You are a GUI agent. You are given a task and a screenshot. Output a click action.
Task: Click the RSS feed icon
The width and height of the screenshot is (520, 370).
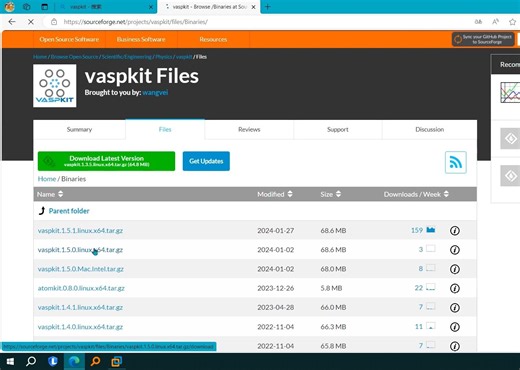click(x=456, y=162)
